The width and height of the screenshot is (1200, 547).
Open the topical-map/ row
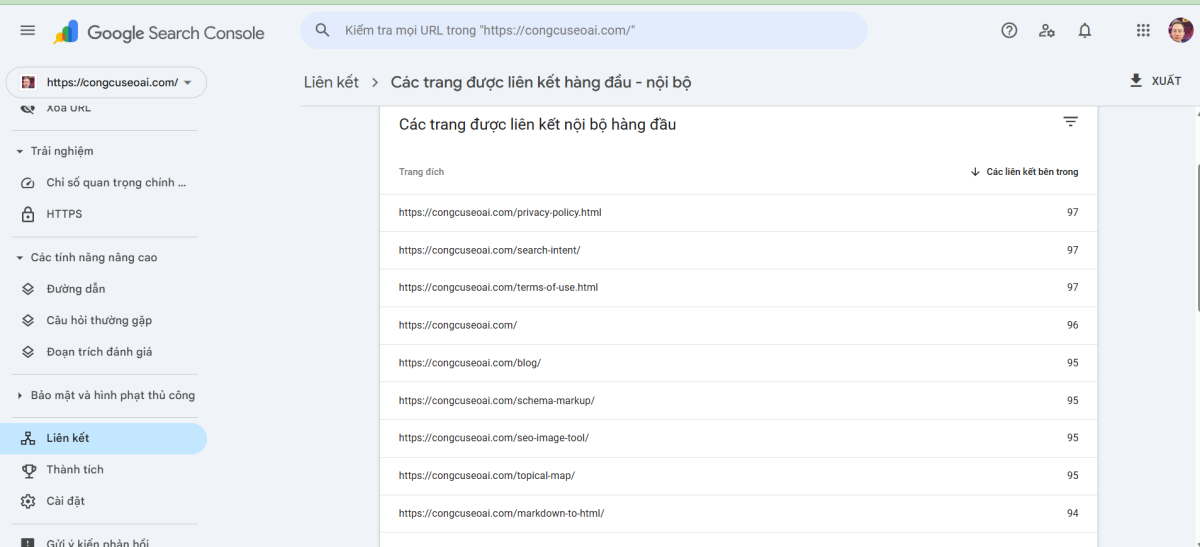(x=738, y=476)
